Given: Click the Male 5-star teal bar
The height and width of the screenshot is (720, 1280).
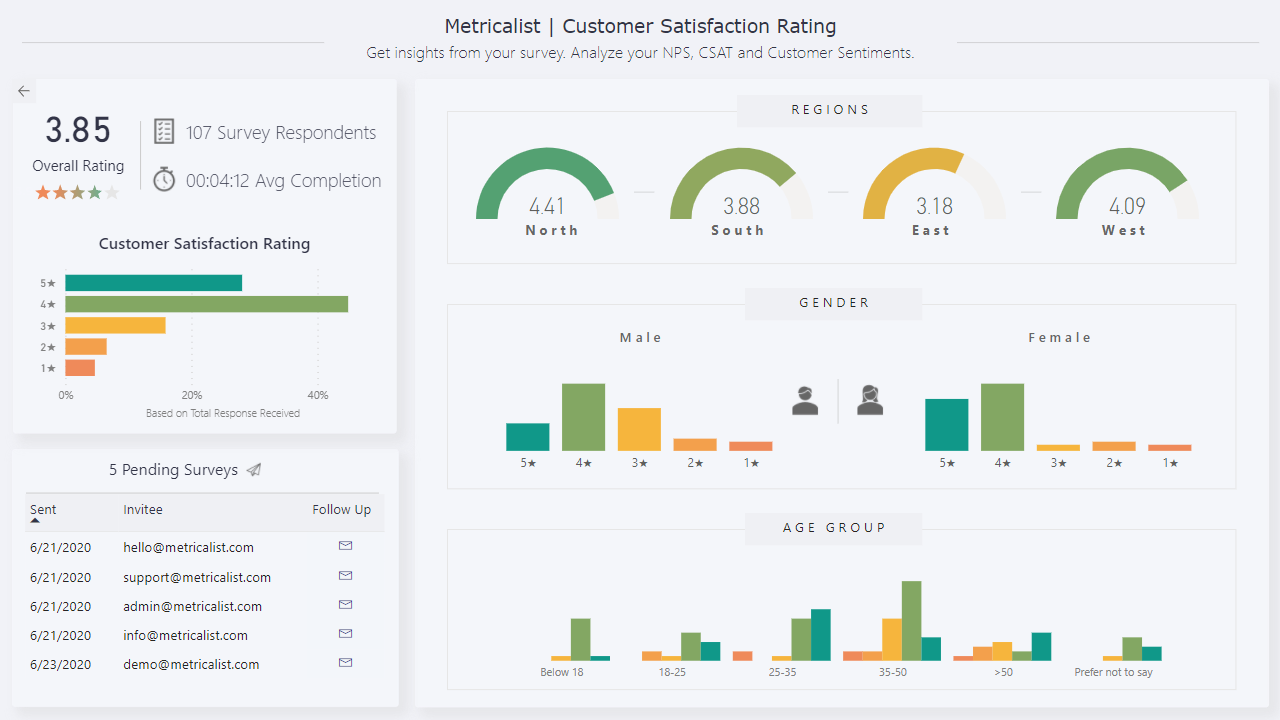Looking at the screenshot, I should 527,437.
